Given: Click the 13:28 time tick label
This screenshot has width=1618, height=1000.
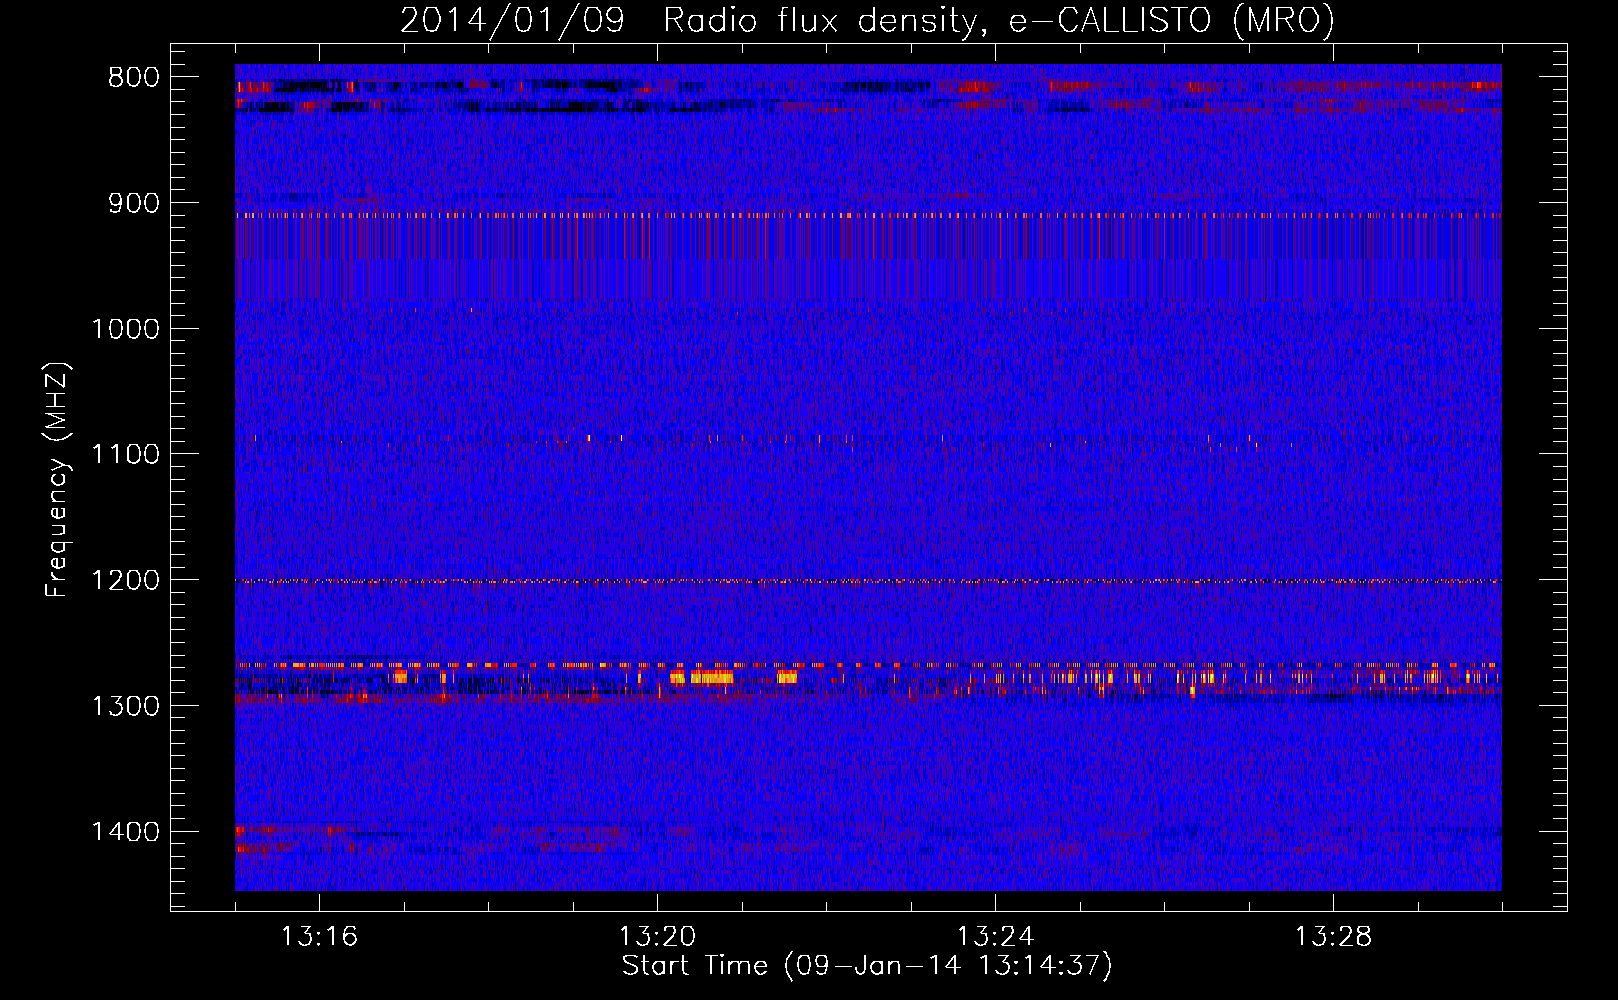Looking at the screenshot, I should 1333,937.
